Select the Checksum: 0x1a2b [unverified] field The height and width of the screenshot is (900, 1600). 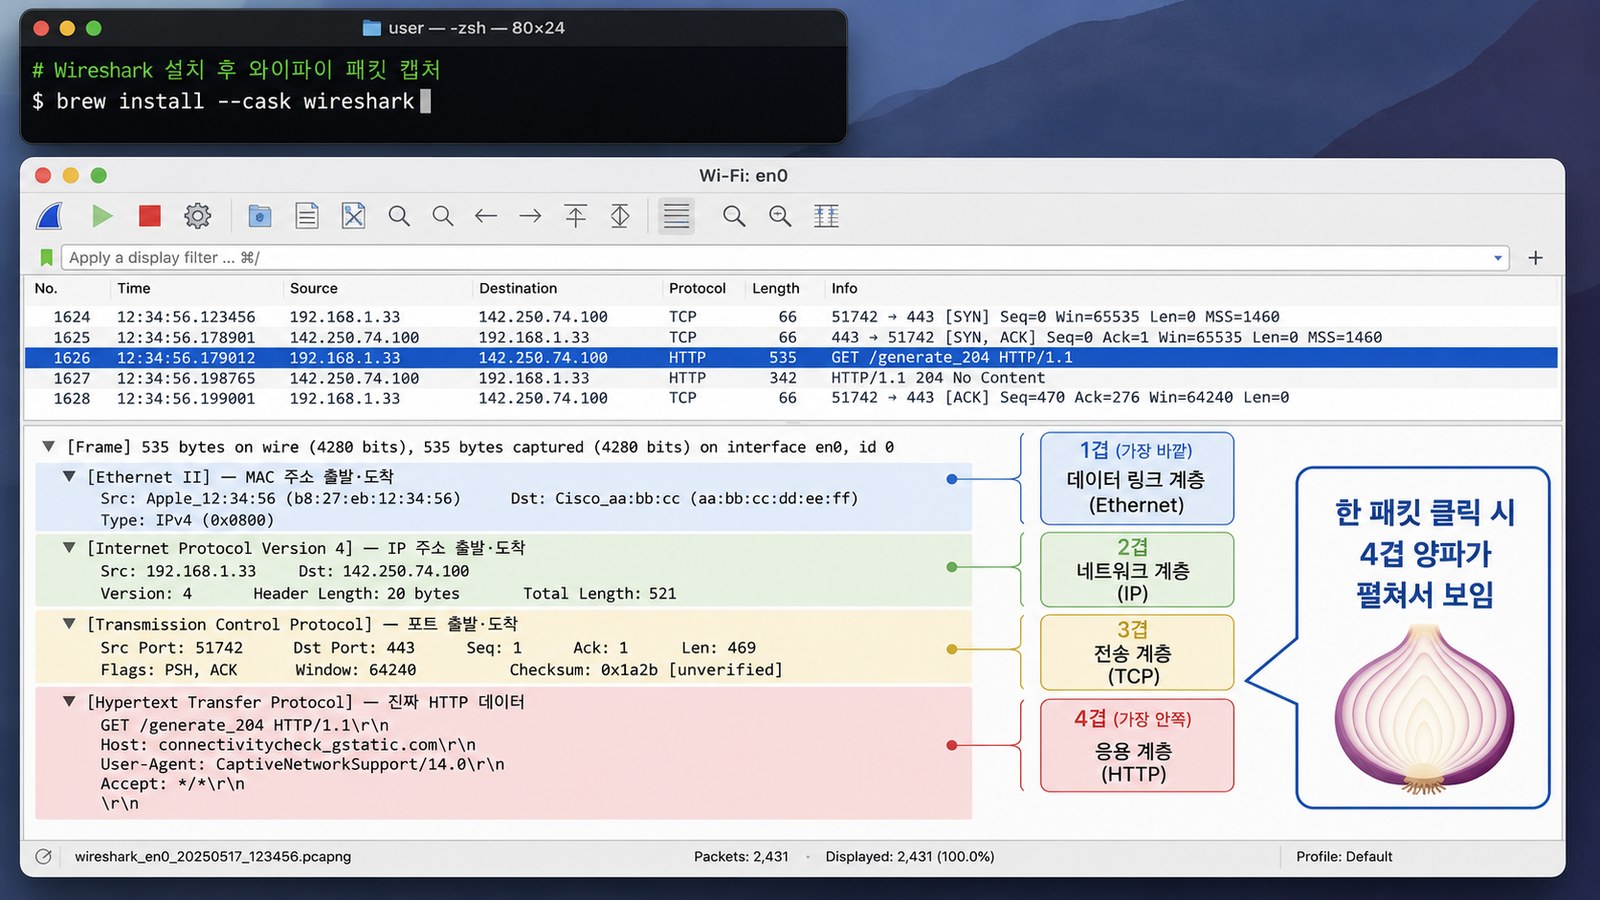646,669
